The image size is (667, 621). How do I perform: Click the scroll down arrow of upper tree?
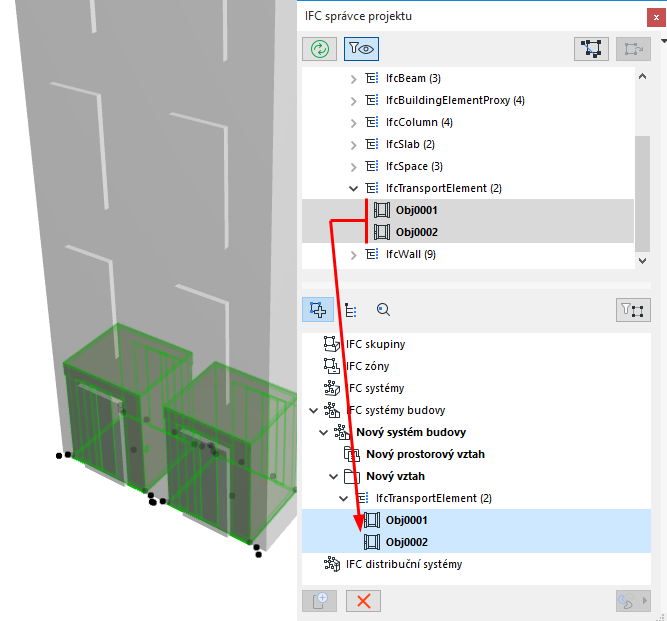(x=642, y=261)
